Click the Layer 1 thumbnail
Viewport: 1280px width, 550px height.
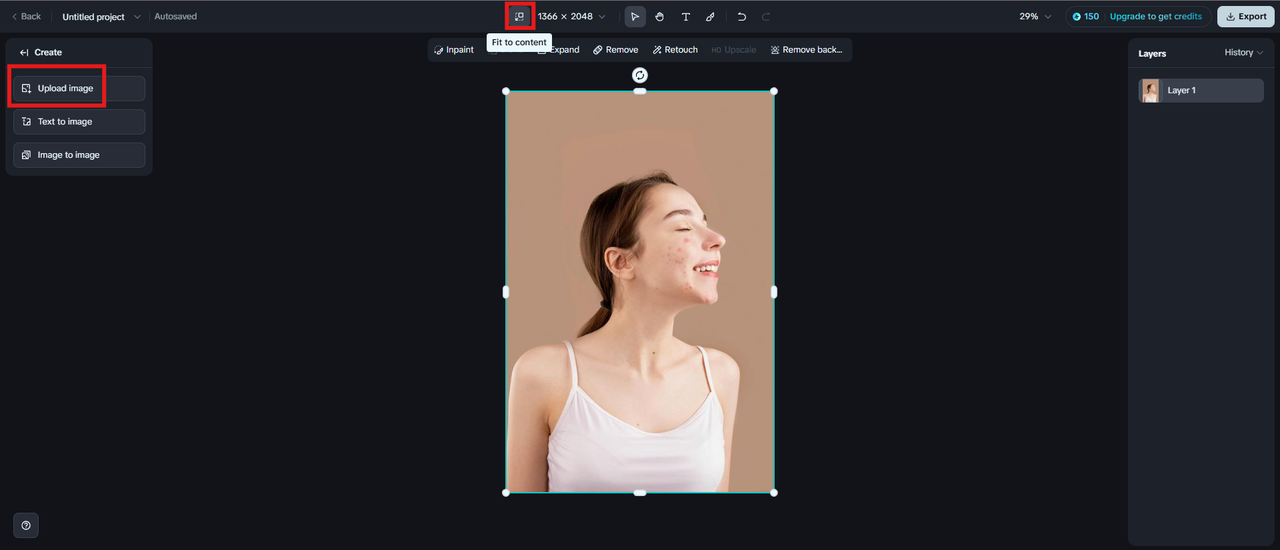1150,91
